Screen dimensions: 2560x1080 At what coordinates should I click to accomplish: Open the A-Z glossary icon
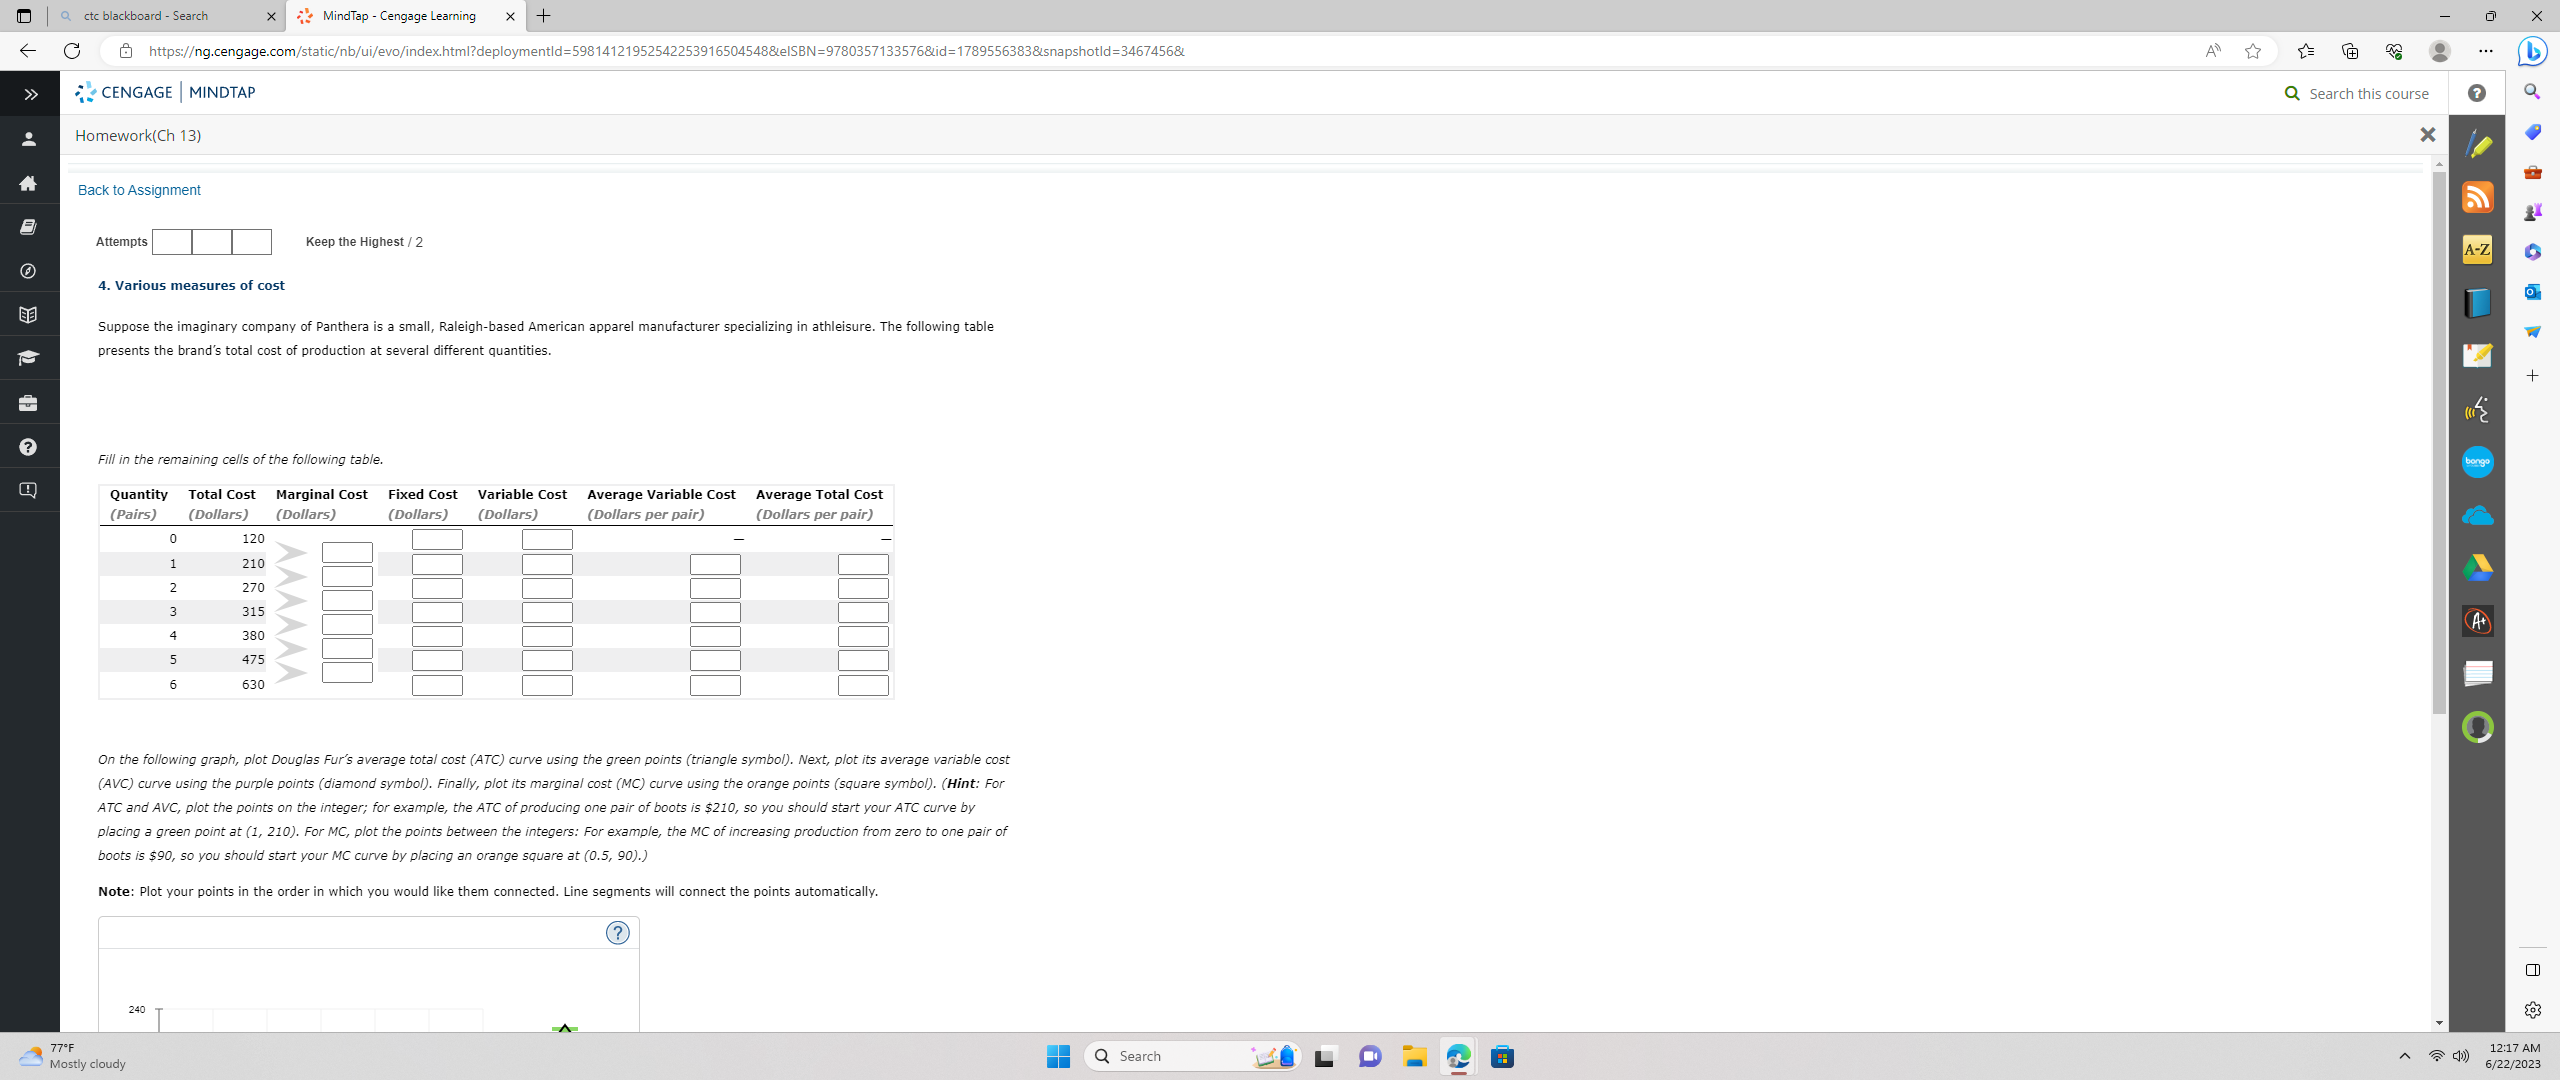2477,250
